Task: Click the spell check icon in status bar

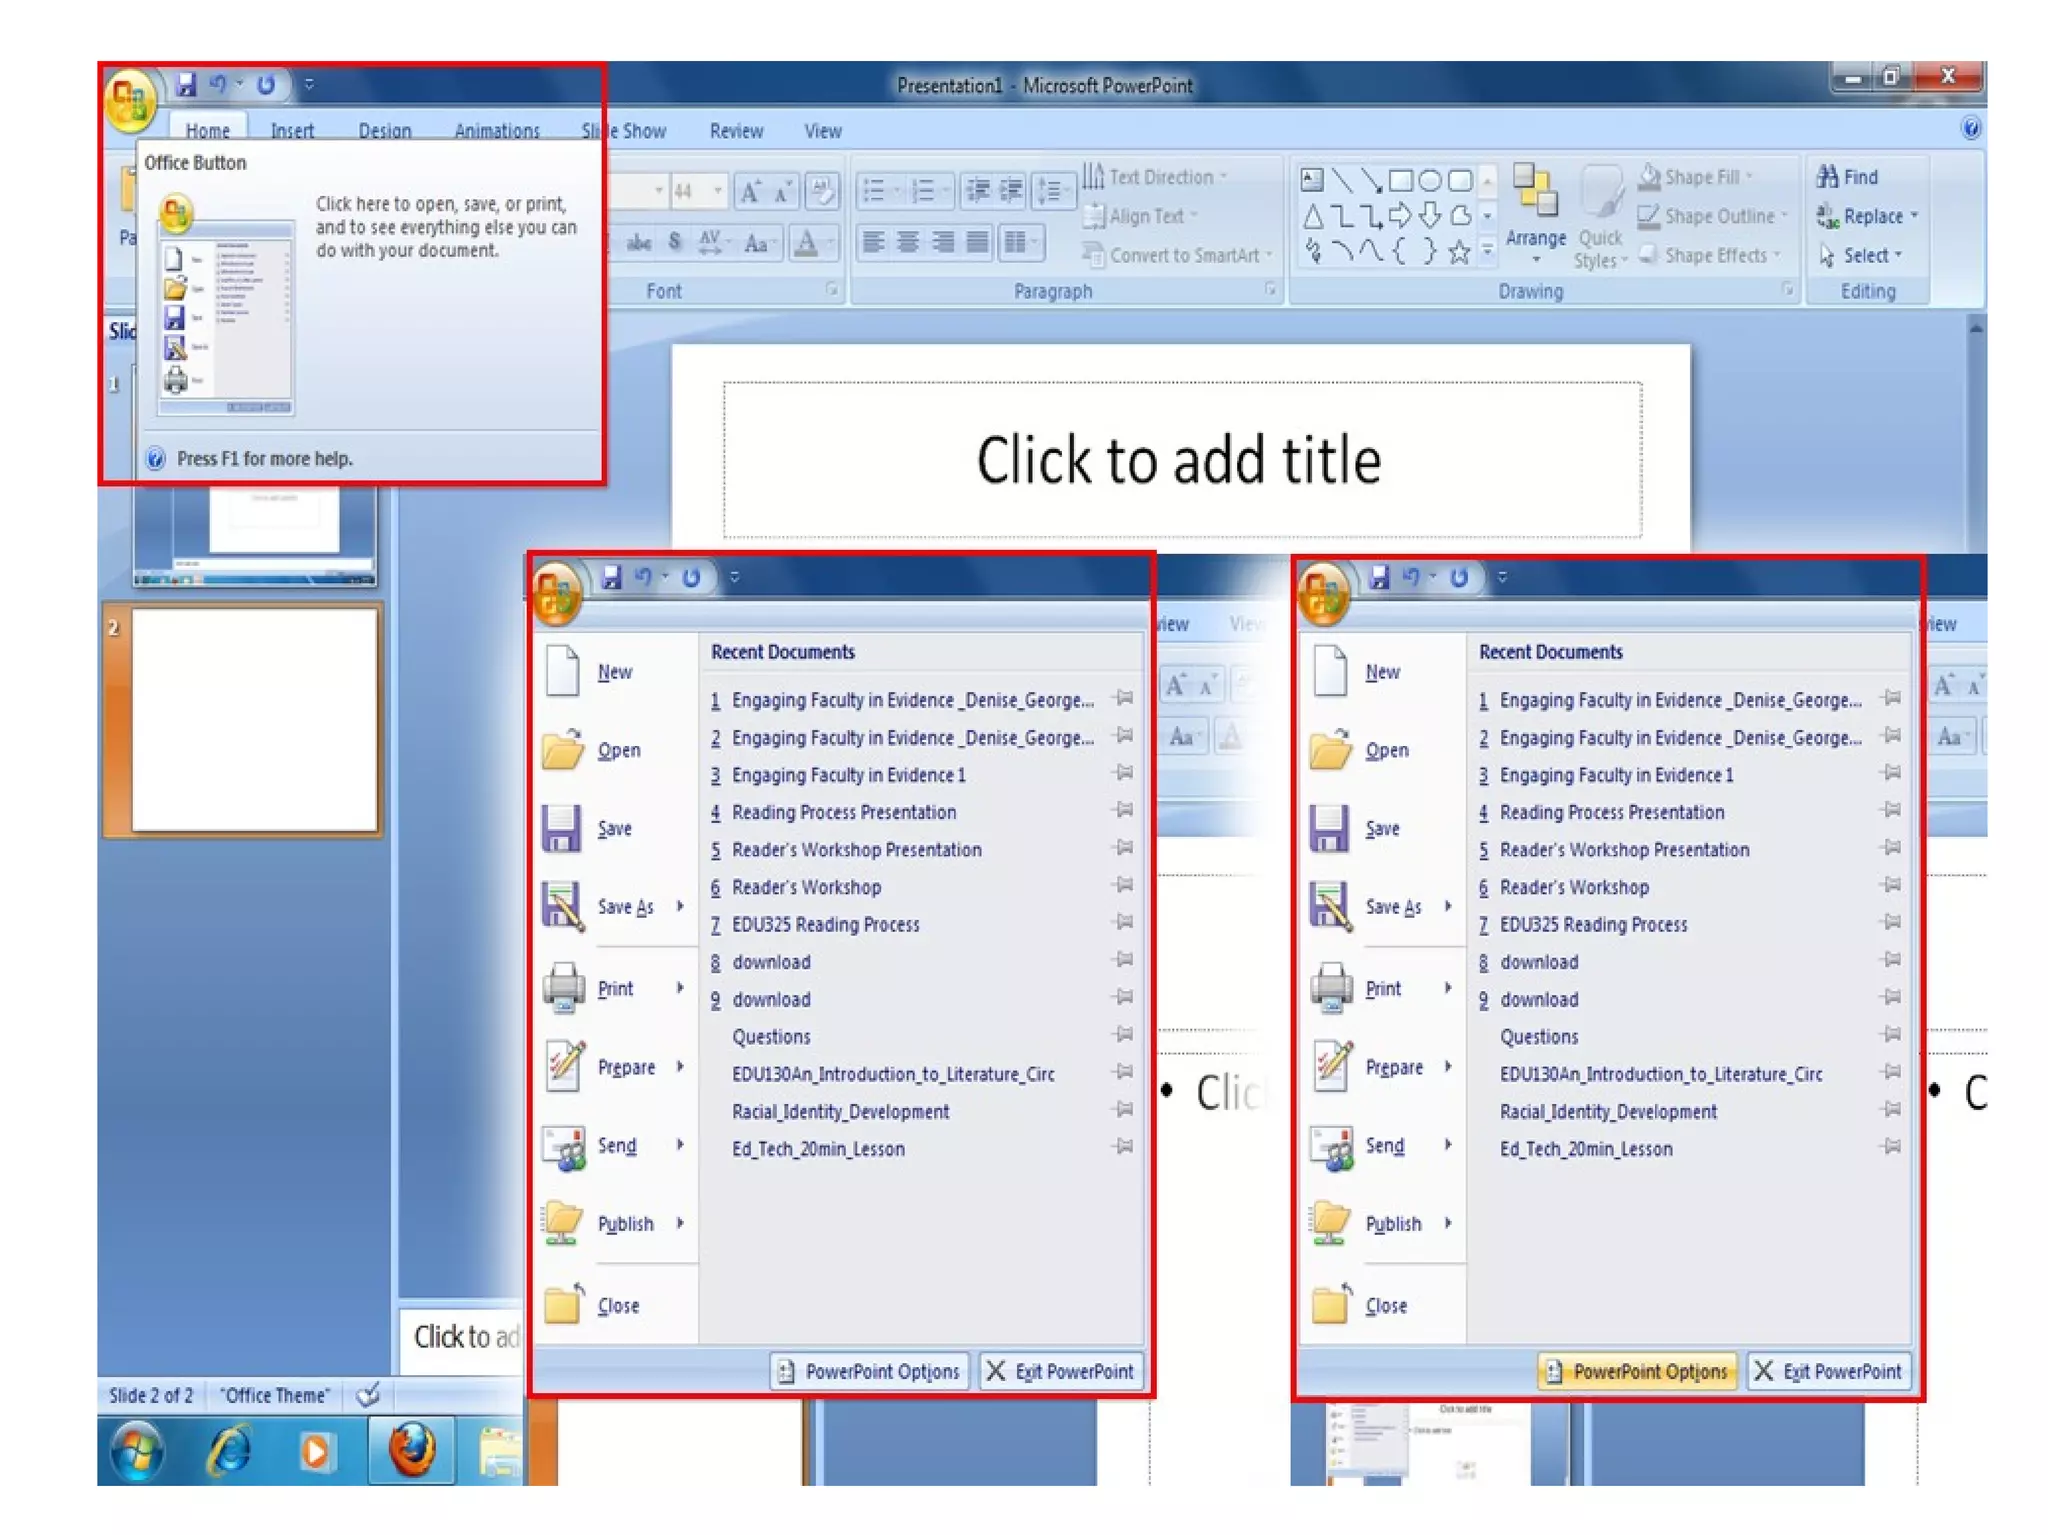Action: click(x=368, y=1395)
